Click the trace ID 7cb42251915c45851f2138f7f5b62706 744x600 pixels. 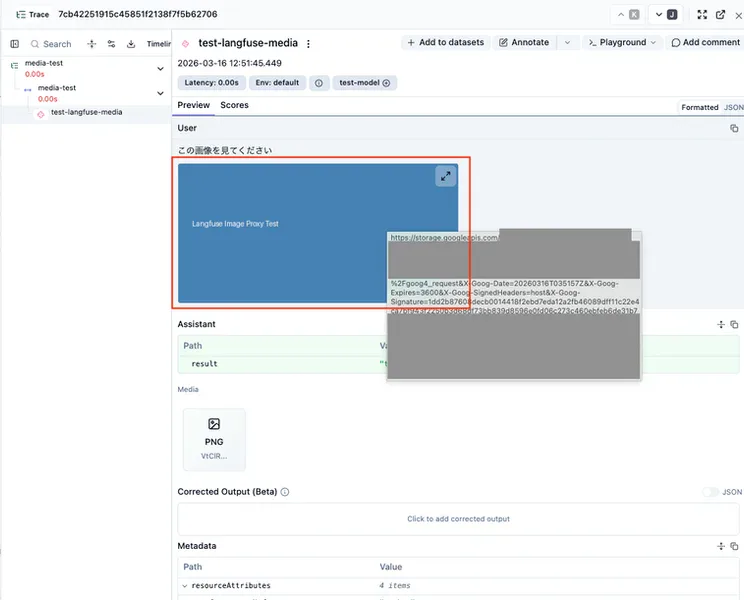click(x=138, y=14)
